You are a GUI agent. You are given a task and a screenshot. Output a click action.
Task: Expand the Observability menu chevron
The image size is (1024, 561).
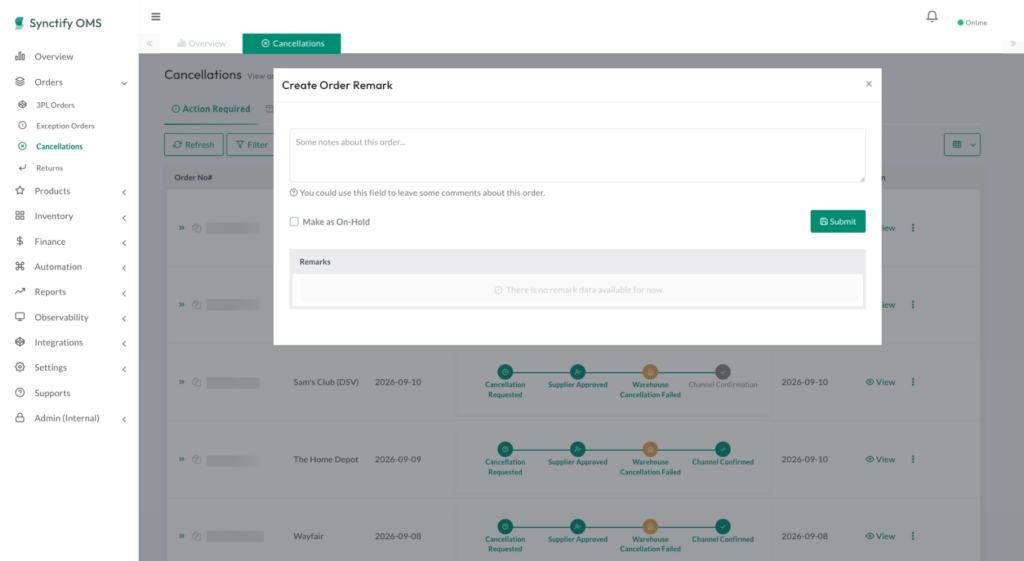pos(124,318)
